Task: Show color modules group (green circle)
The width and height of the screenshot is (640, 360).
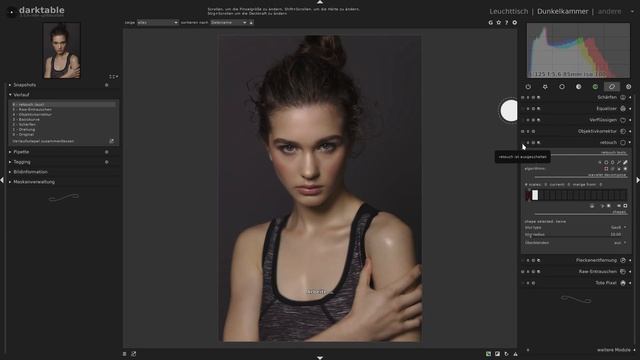Action: pyautogui.click(x=595, y=87)
